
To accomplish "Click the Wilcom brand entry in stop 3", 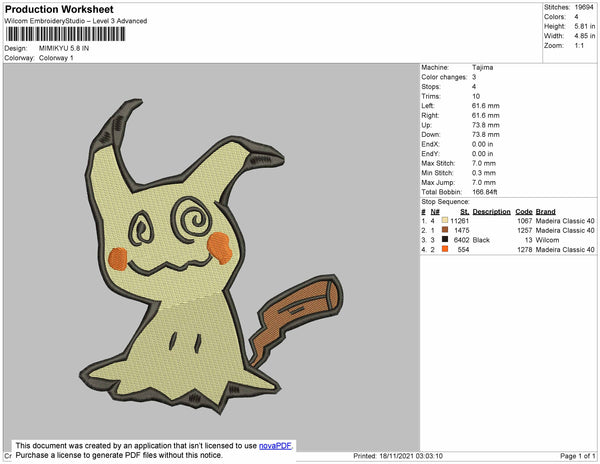I will pos(547,240).
